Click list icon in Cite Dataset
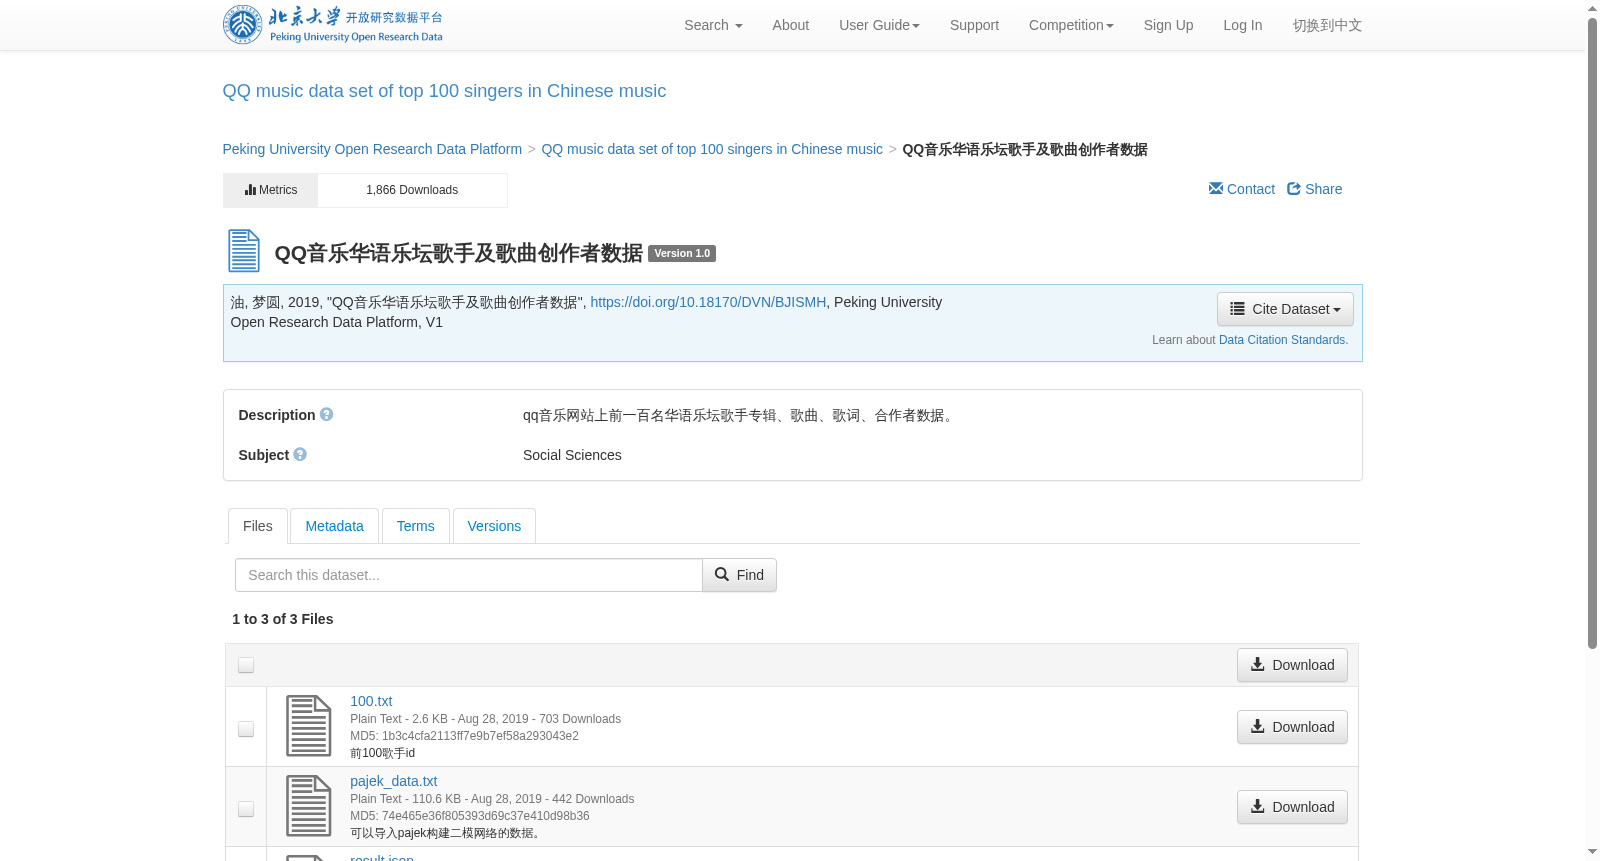This screenshot has width=1600, height=861. click(x=1238, y=309)
